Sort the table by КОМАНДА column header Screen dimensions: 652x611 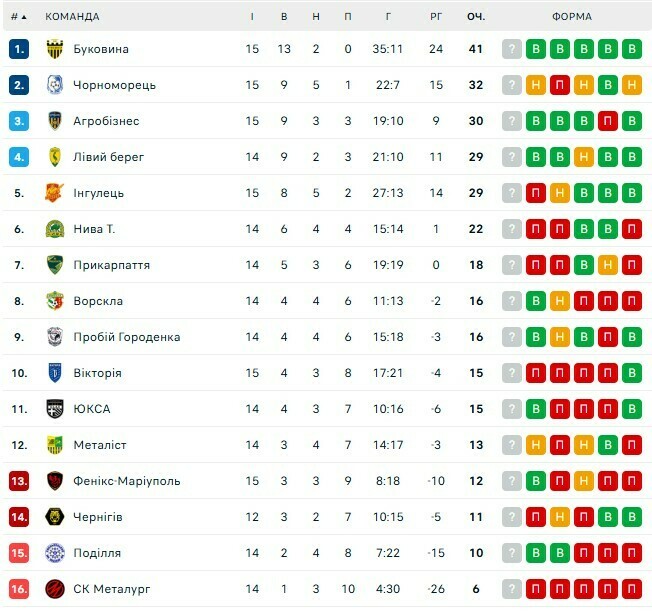pyautogui.click(x=72, y=17)
